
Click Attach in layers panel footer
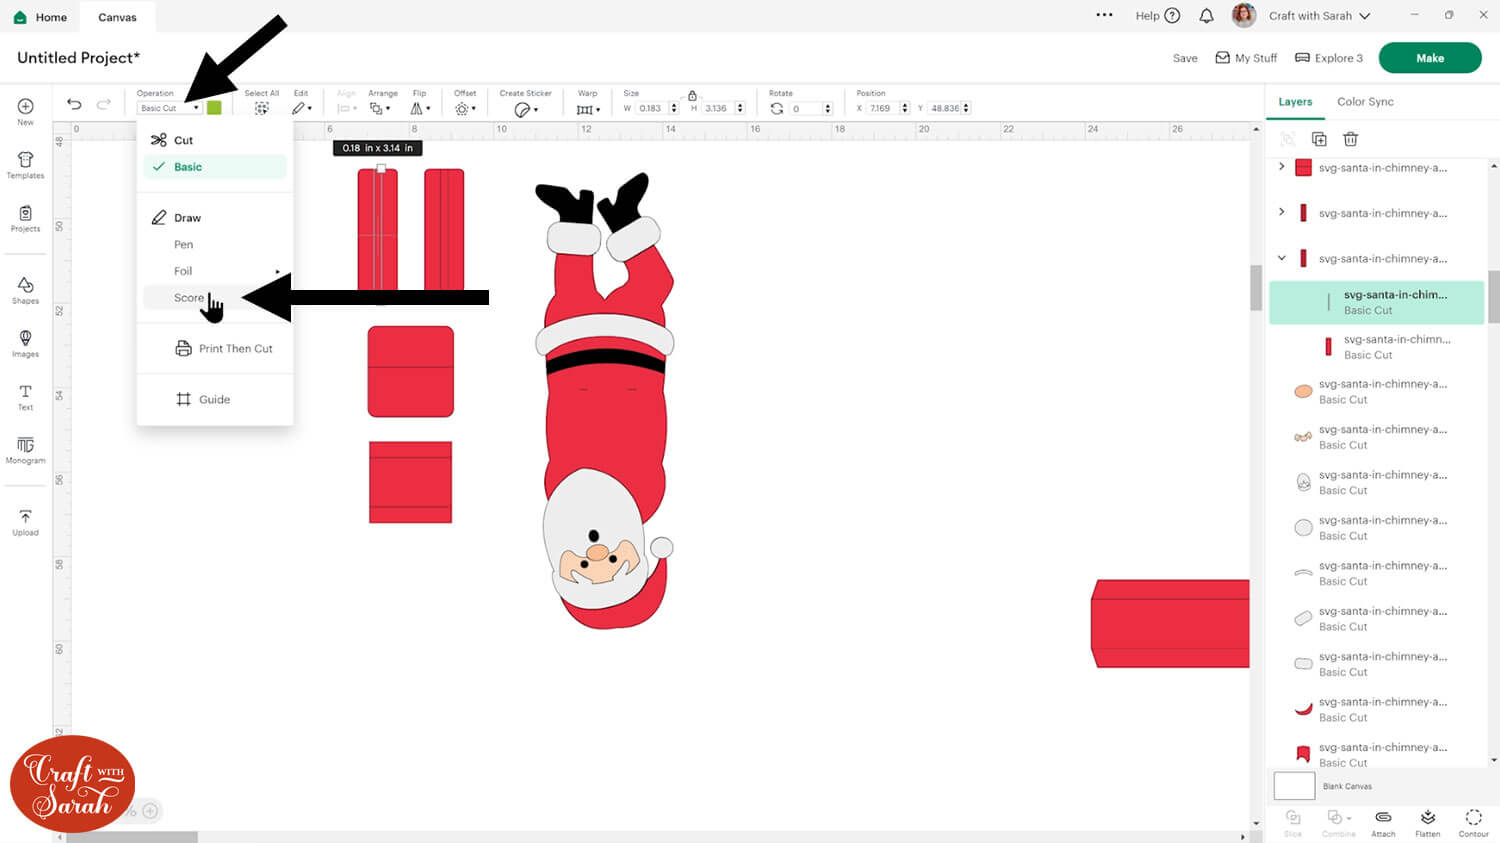pyautogui.click(x=1383, y=823)
